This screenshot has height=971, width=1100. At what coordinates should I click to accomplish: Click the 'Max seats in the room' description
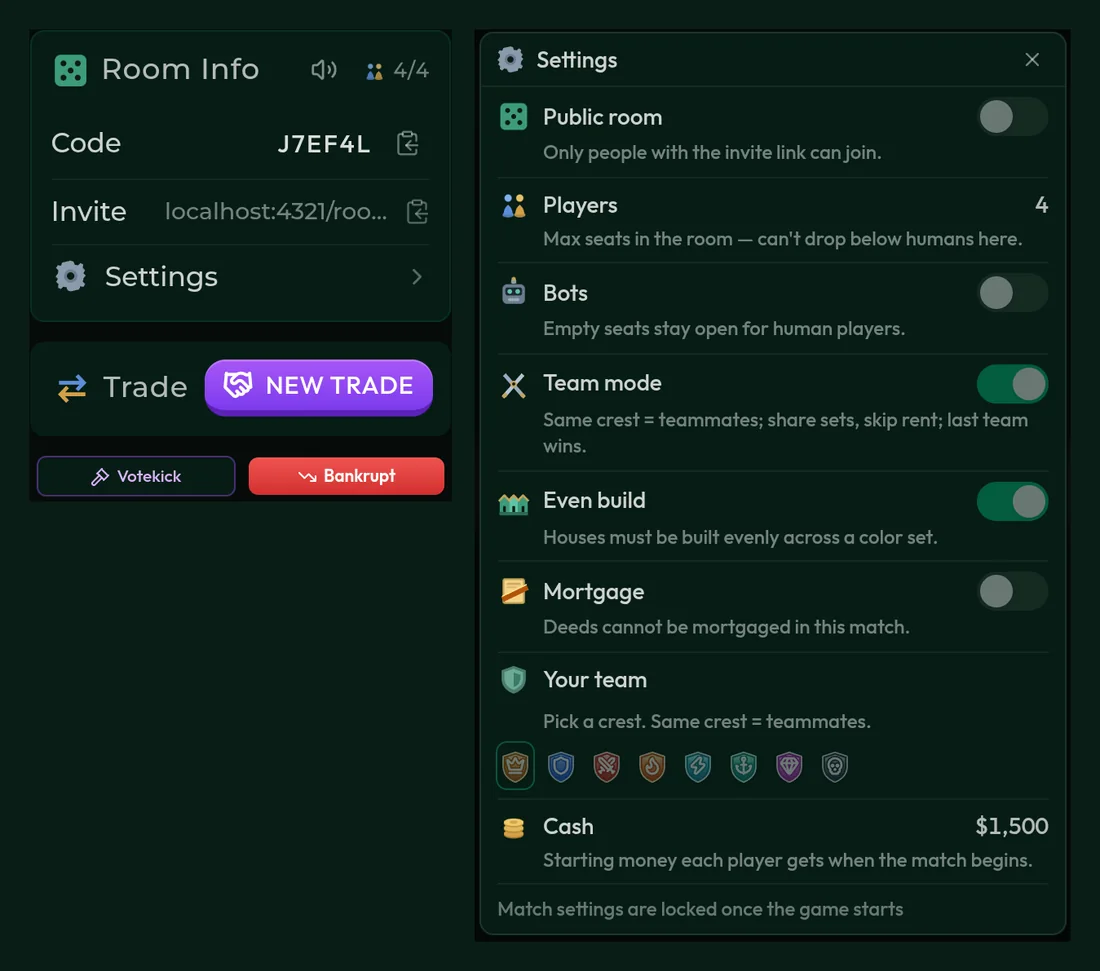click(782, 239)
